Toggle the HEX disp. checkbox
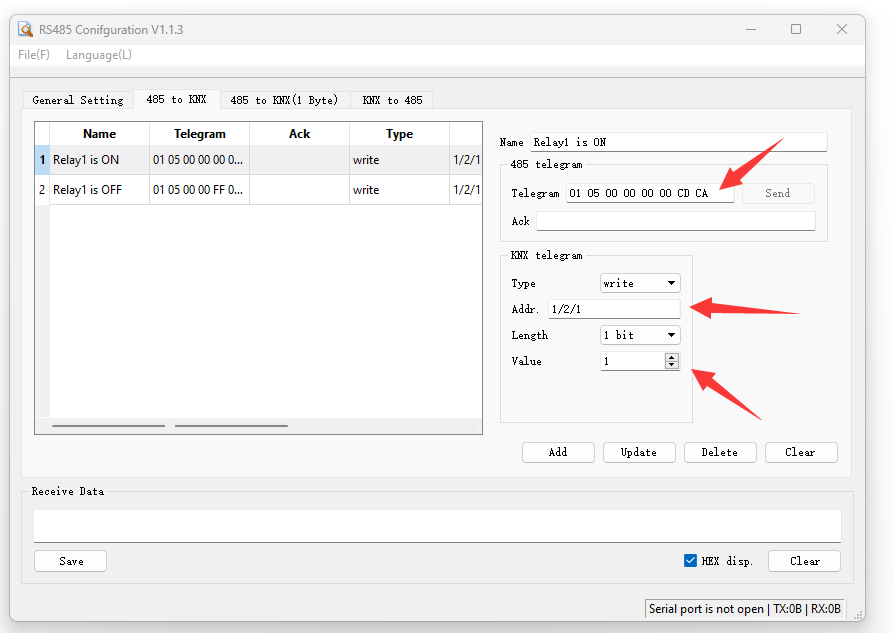The image size is (894, 633). pos(690,561)
